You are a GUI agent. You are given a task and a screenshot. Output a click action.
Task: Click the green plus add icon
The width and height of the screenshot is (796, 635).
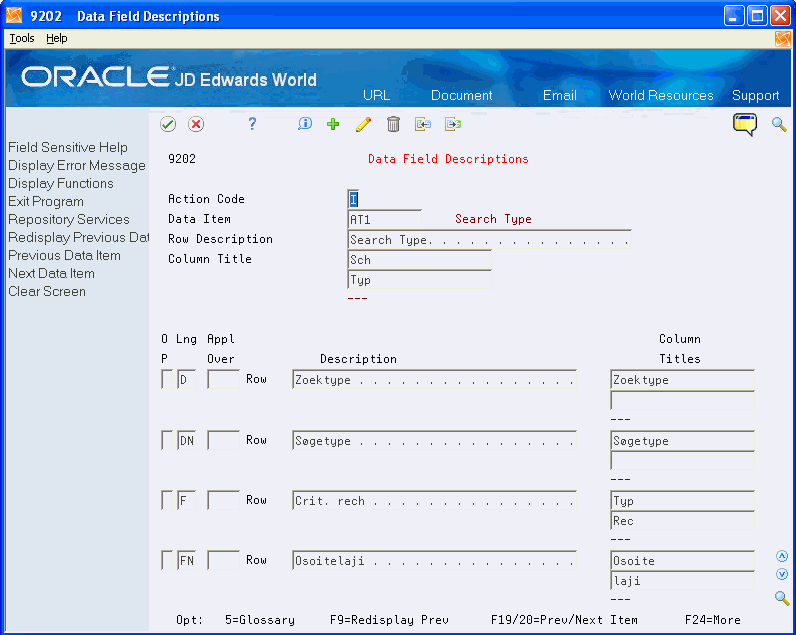pyautogui.click(x=333, y=124)
